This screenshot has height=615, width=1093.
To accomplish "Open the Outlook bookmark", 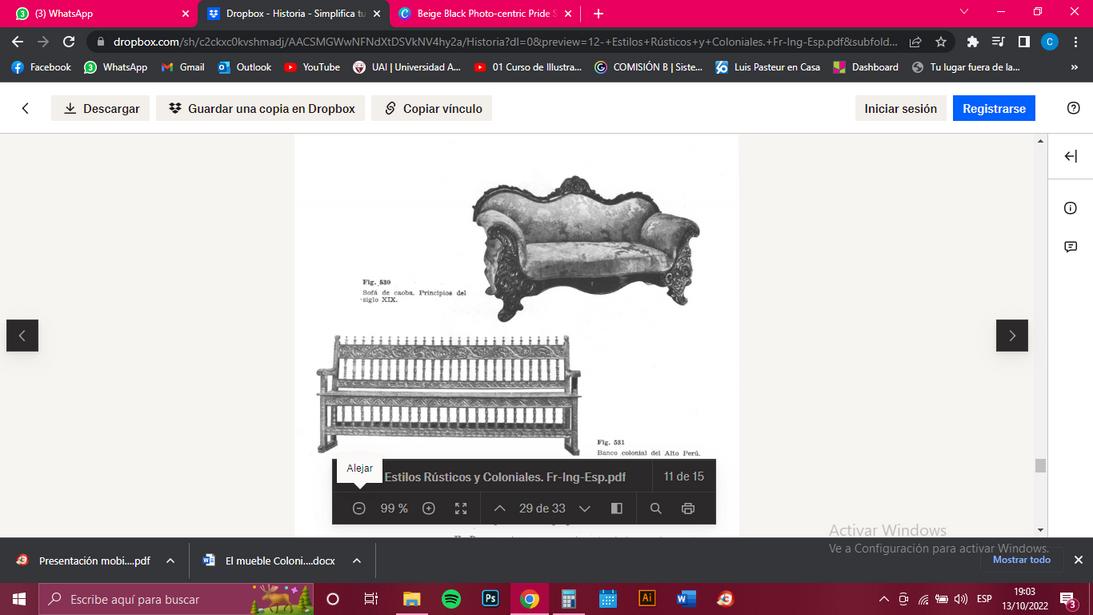I will (244, 67).
